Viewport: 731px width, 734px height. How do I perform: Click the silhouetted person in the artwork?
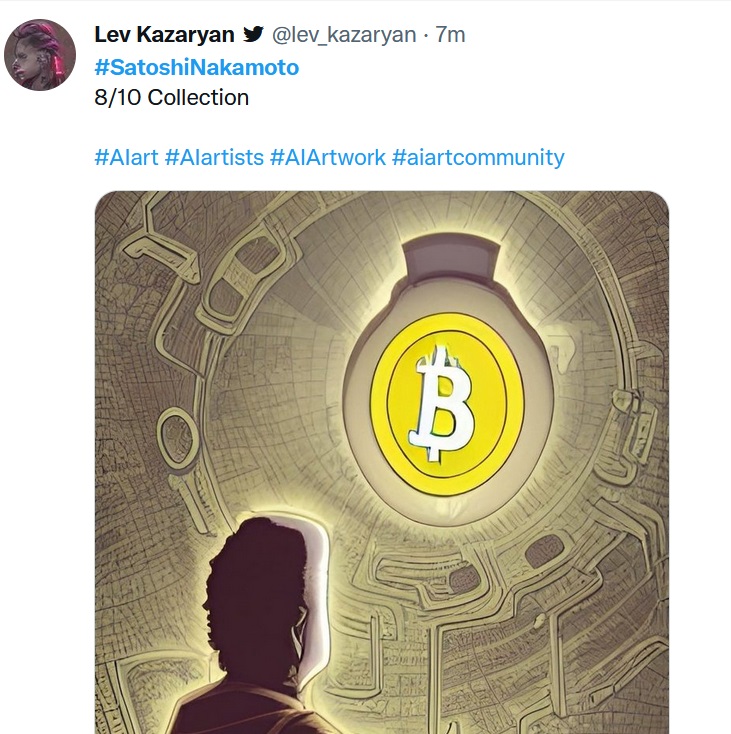click(255, 627)
